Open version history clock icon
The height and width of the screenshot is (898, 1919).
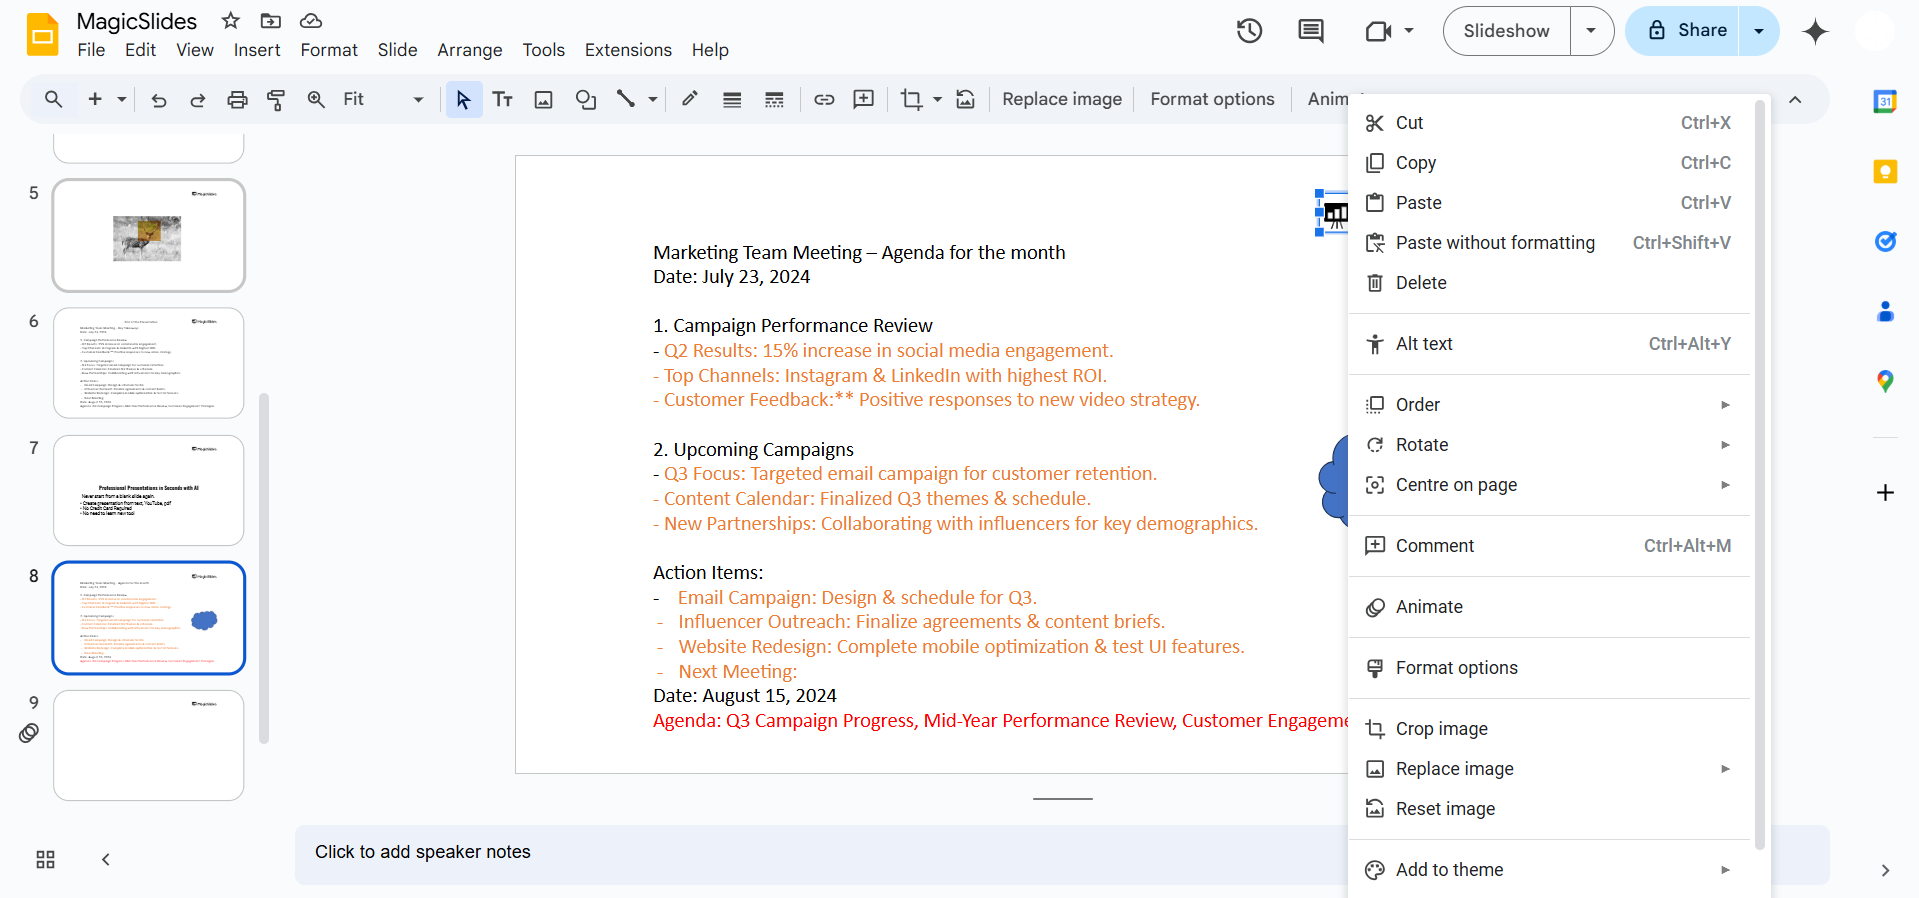pos(1249,31)
